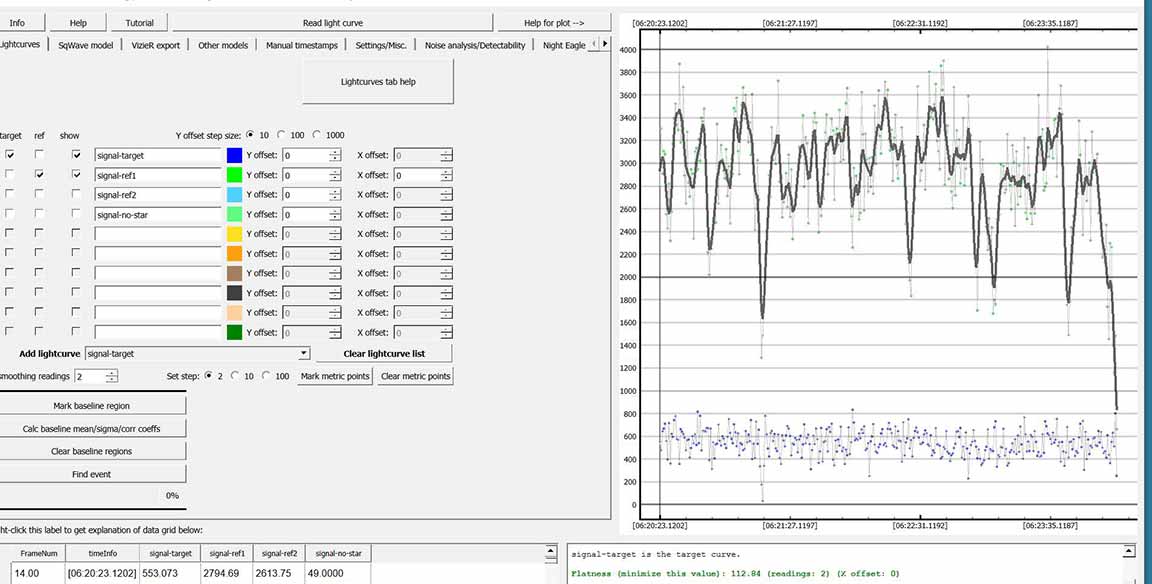Enable the target checkbox for signal-no-star
The height and width of the screenshot is (584, 1152).
10,214
